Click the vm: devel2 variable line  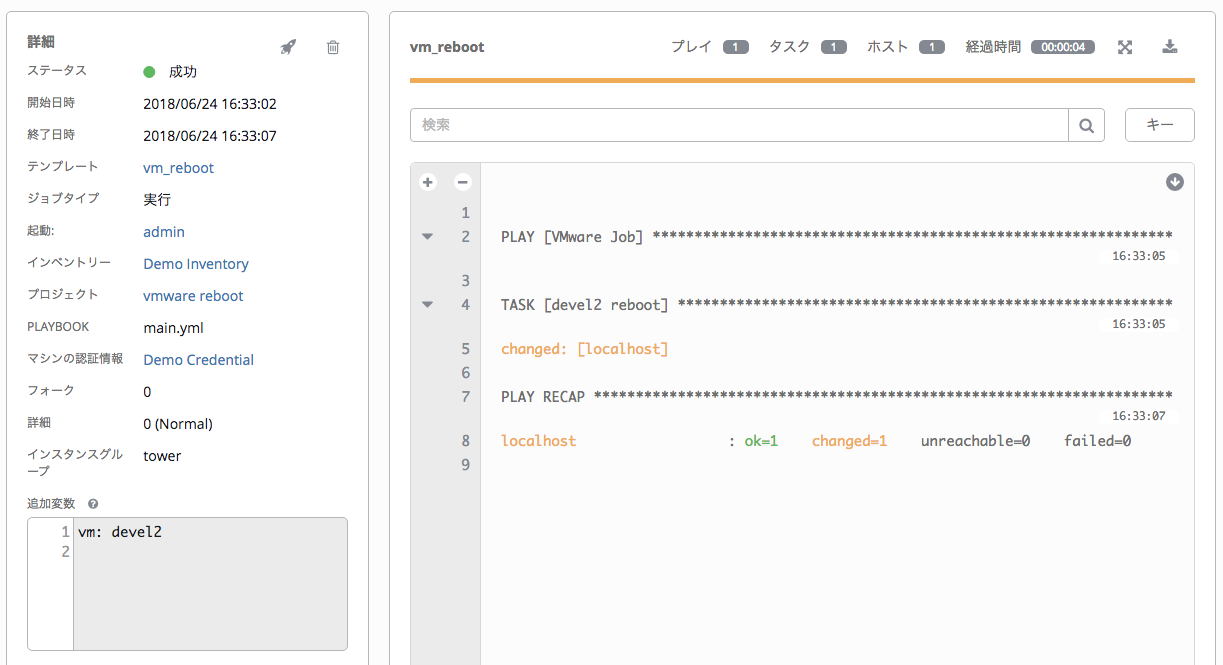120,532
